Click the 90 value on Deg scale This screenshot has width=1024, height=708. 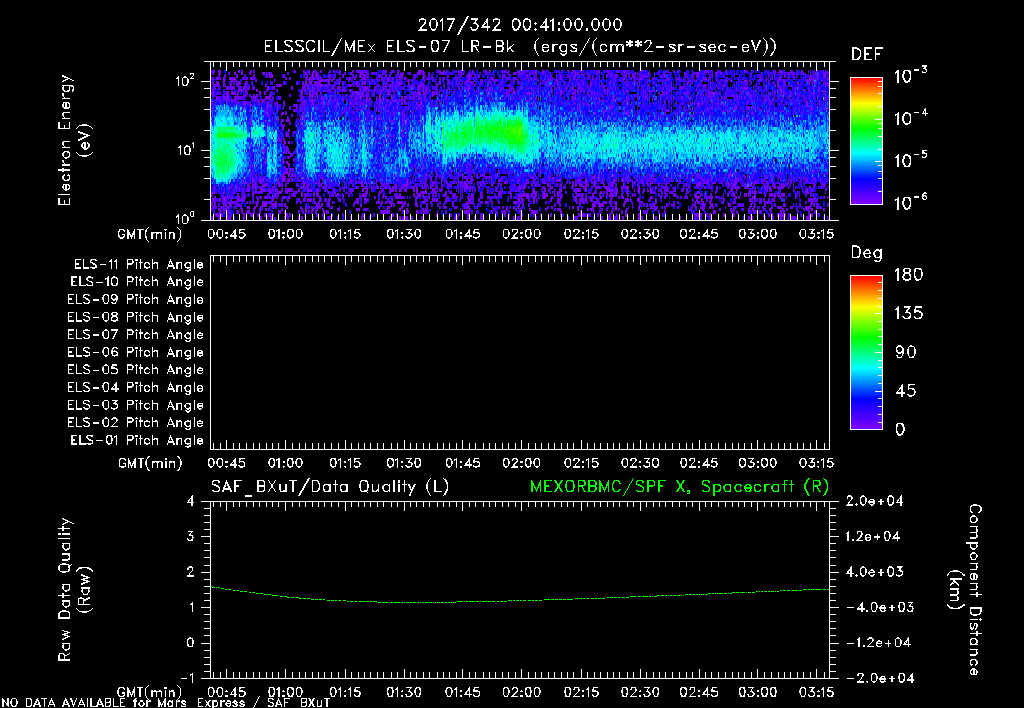coord(905,353)
